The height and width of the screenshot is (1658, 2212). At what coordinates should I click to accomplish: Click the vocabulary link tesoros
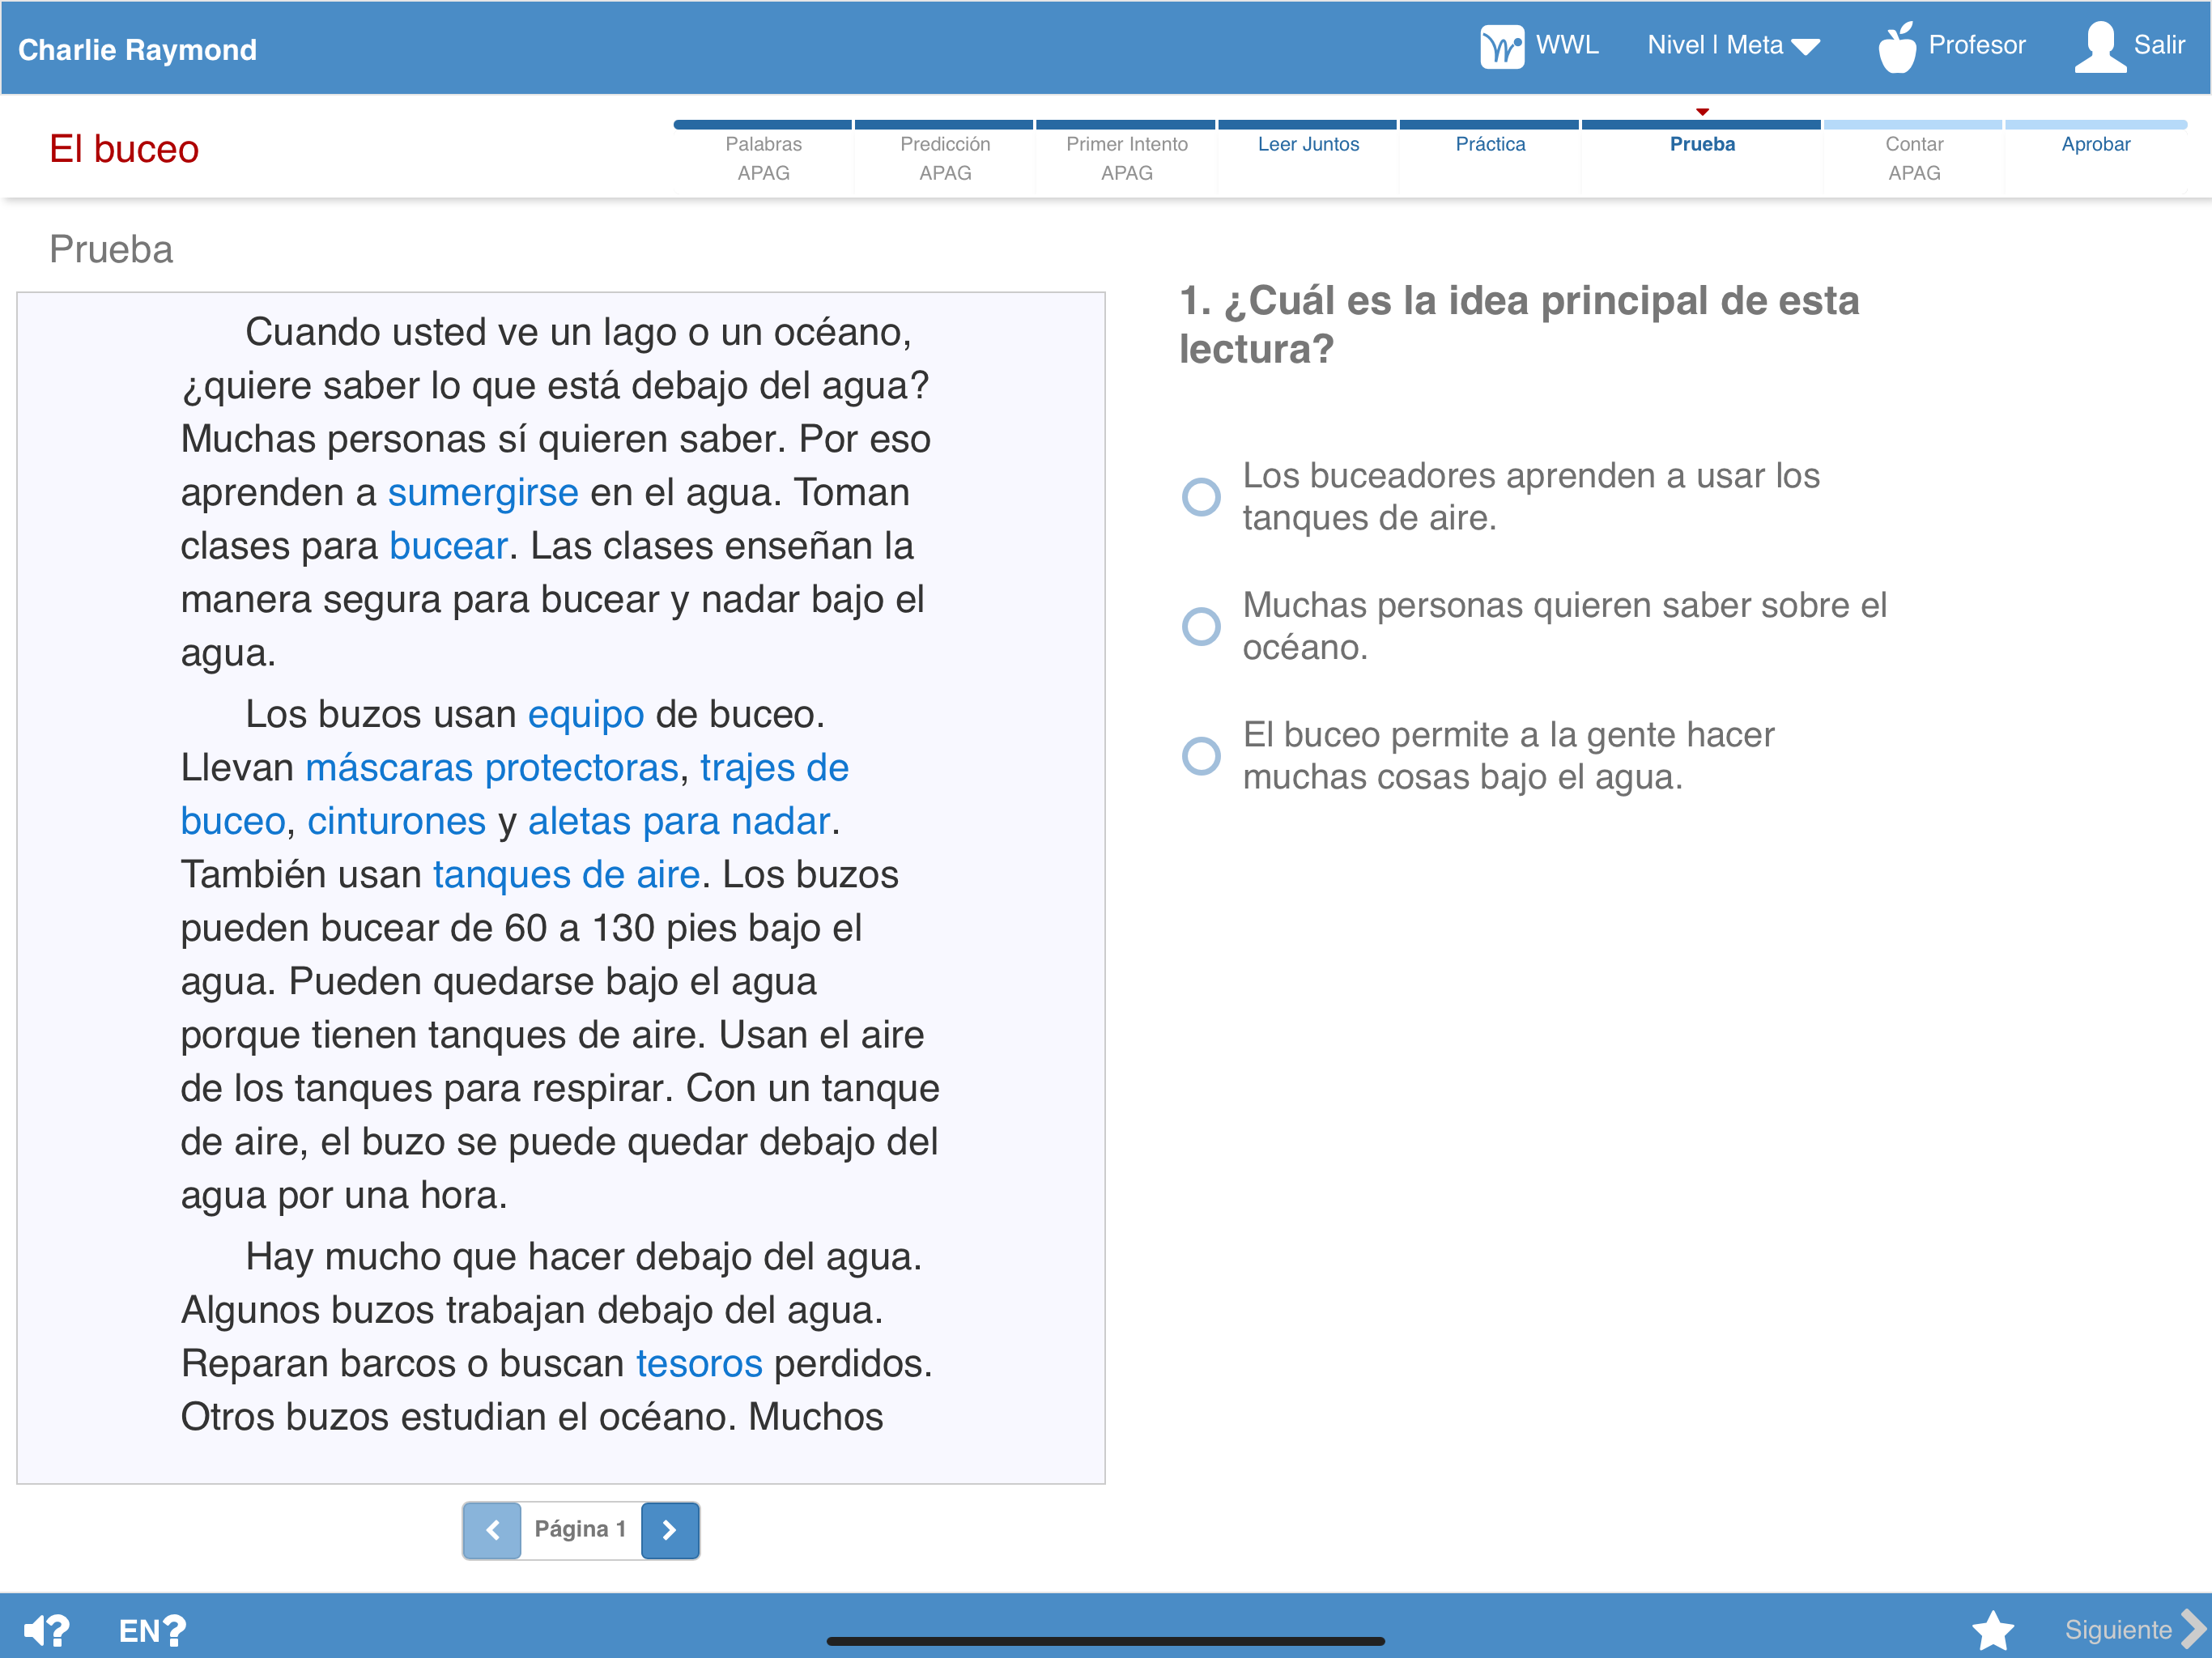(x=699, y=1364)
